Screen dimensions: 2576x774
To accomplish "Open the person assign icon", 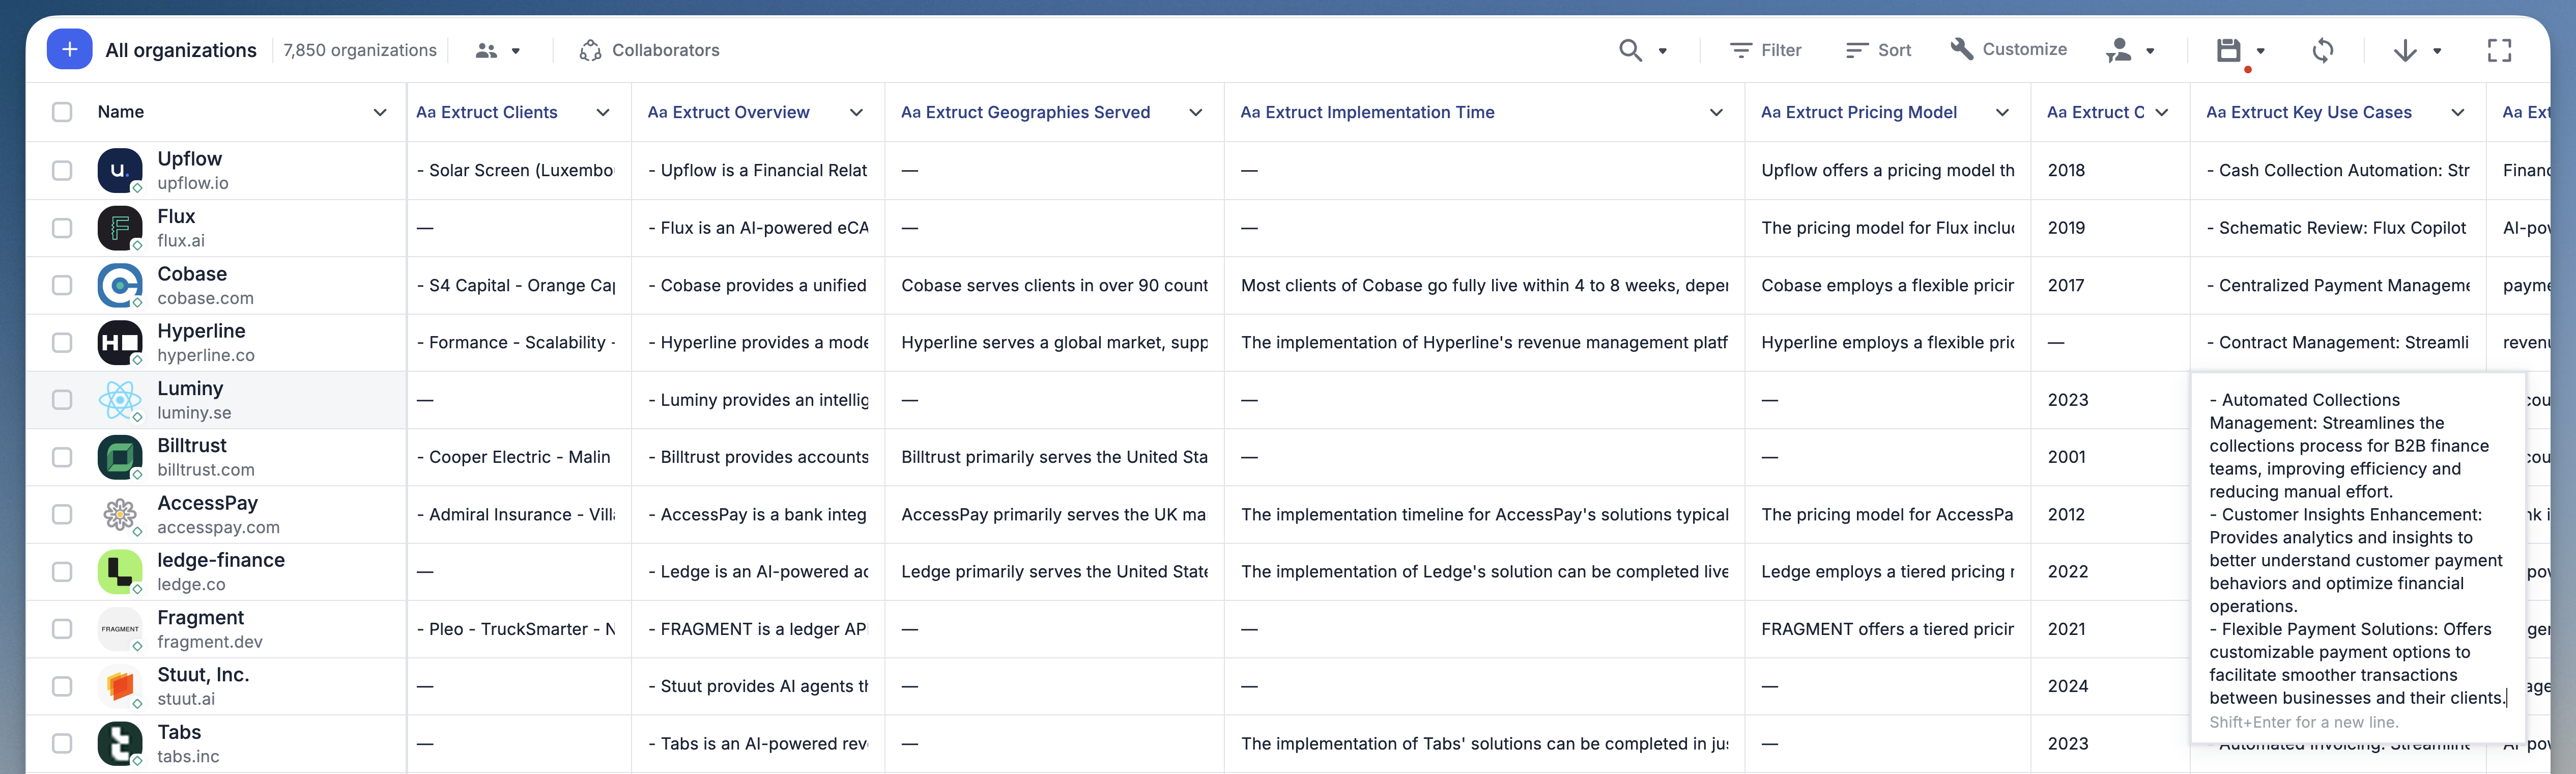I will point(2118,50).
